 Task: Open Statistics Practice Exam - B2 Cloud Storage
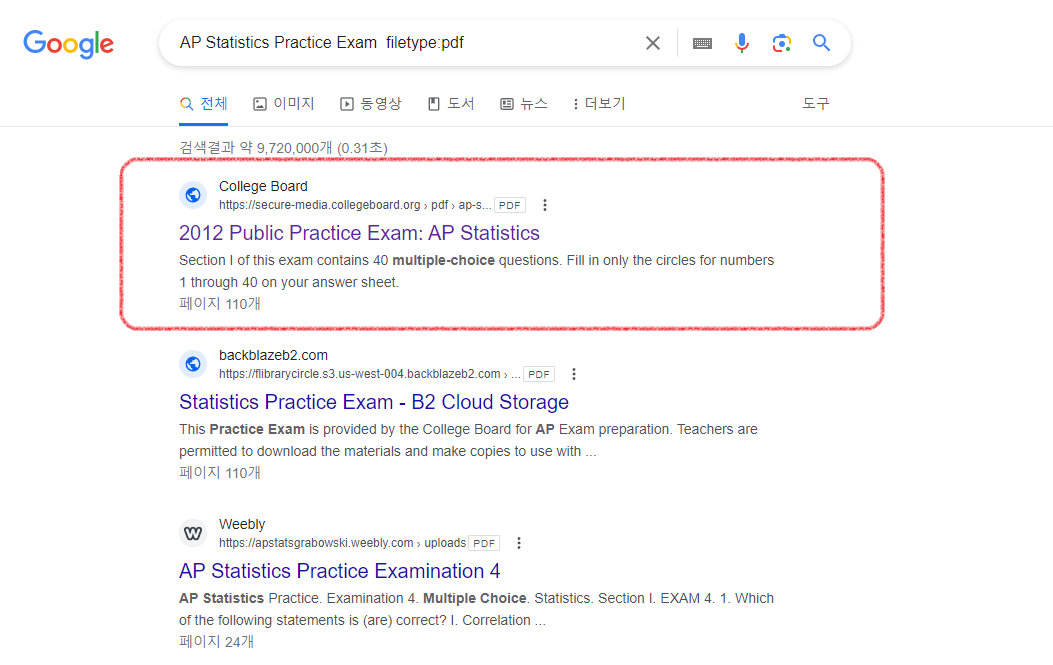coord(374,402)
